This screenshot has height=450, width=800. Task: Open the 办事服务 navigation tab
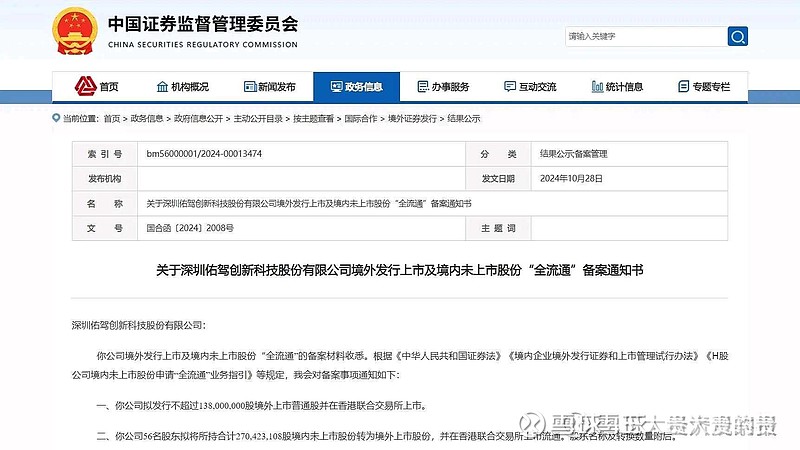tap(443, 87)
